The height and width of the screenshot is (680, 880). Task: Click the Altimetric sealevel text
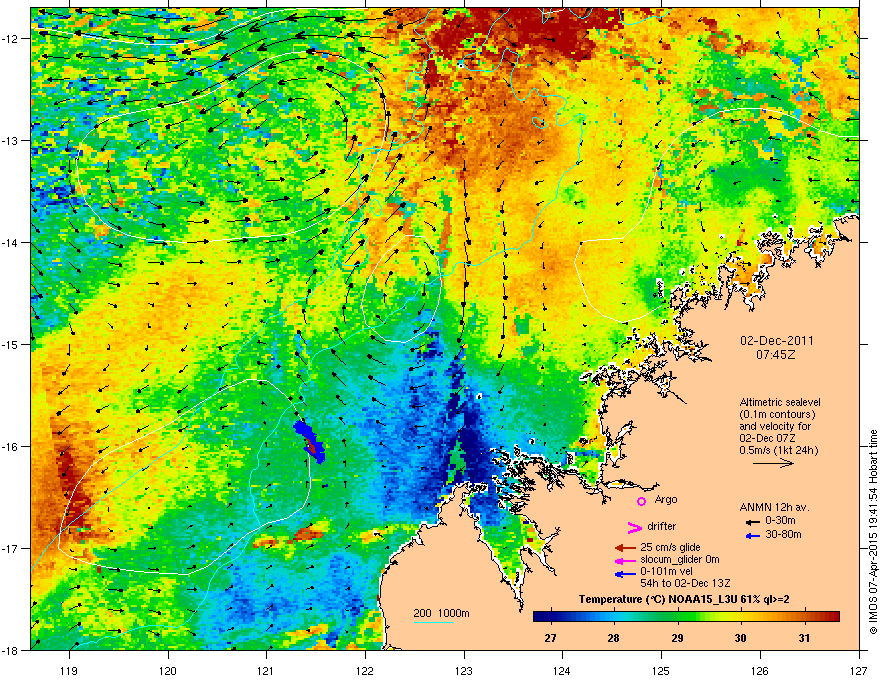780,402
